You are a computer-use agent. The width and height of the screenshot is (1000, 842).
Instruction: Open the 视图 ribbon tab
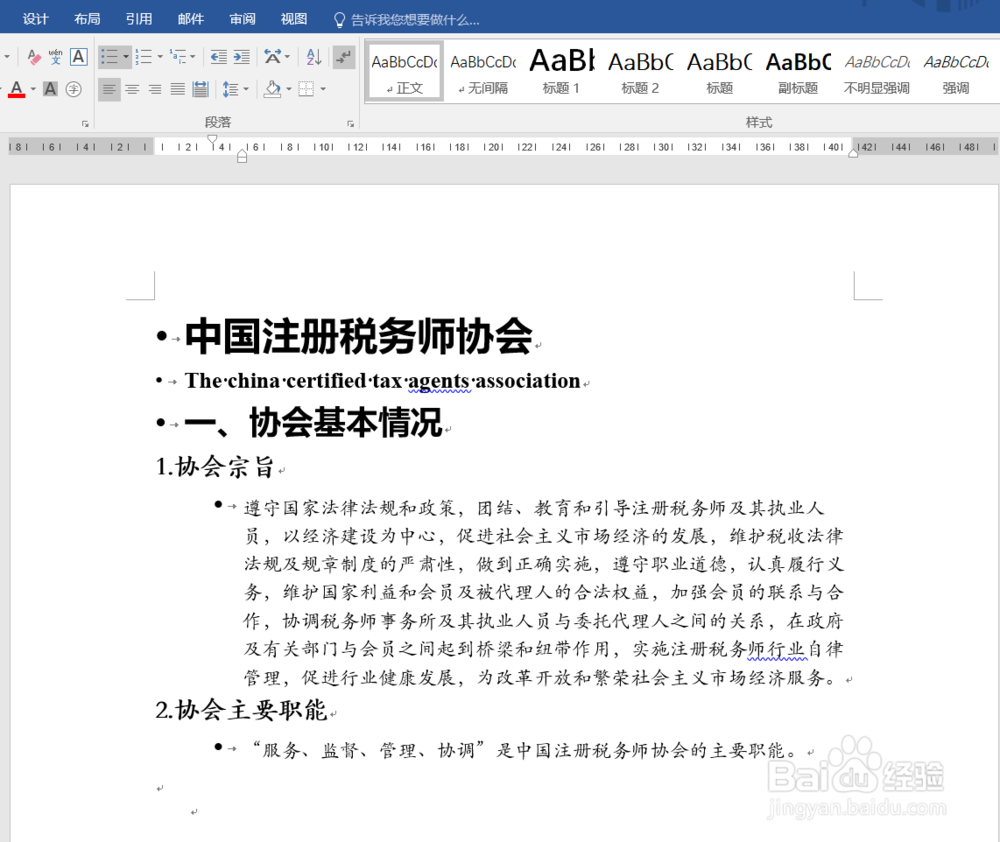[x=294, y=19]
